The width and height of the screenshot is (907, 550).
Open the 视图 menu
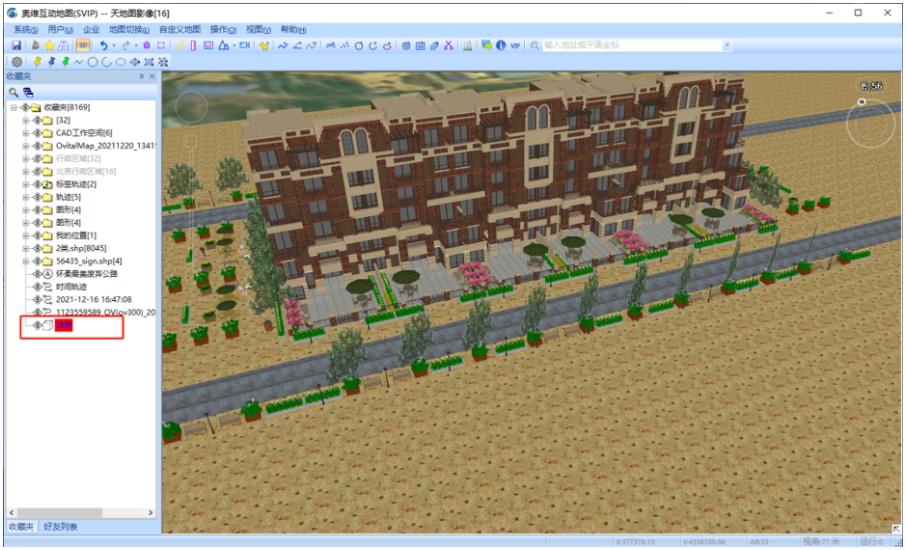click(259, 29)
